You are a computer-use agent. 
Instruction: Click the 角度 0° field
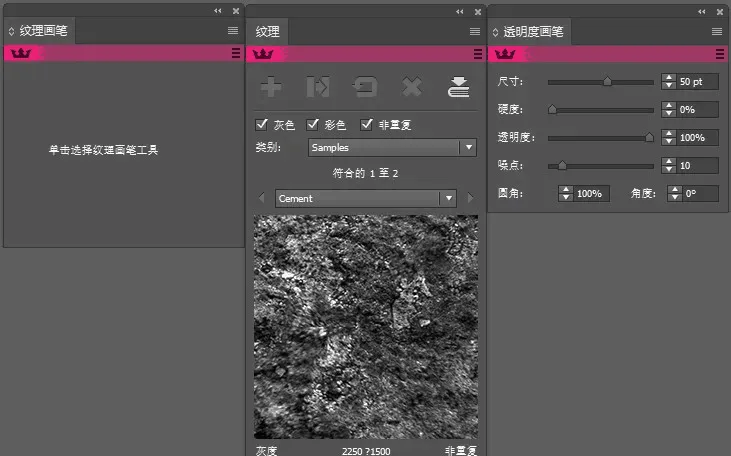[x=700, y=193]
